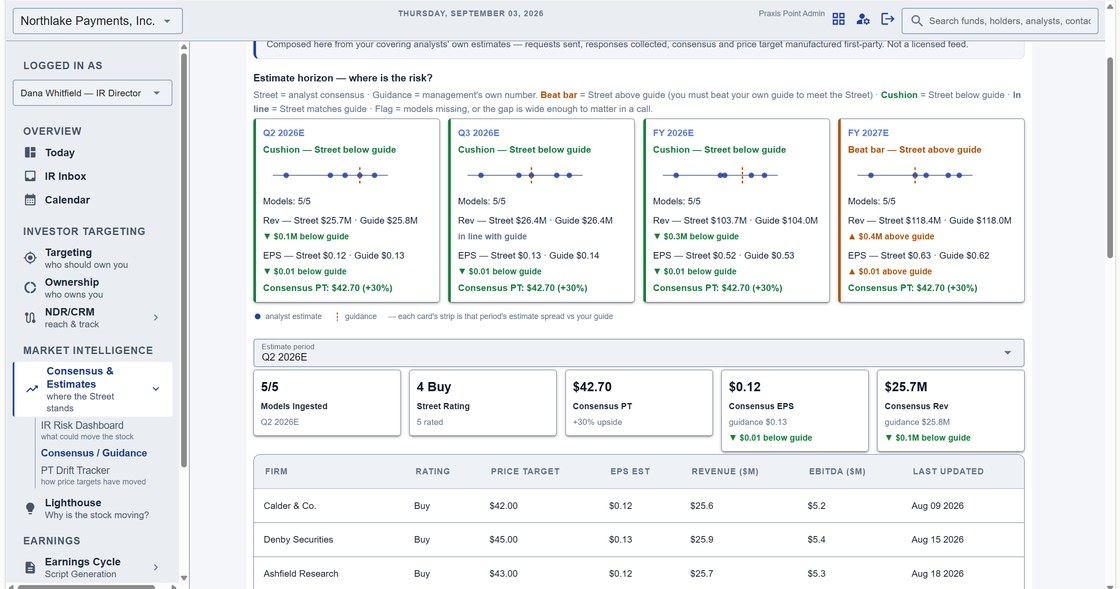Click the Consensus PT $42.70 summary card

coord(639,403)
